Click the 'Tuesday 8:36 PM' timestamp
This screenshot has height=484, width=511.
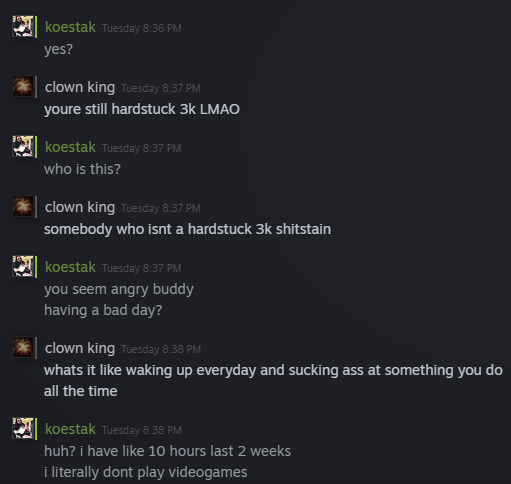pos(142,28)
